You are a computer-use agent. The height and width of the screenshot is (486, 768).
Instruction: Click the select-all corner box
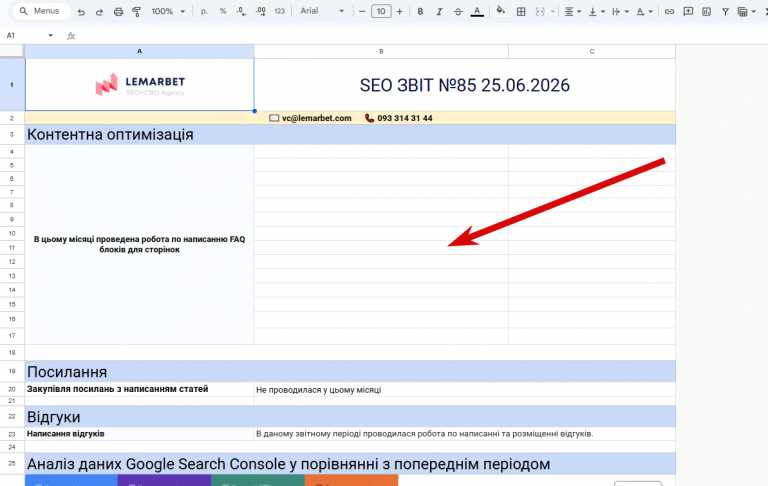point(12,51)
